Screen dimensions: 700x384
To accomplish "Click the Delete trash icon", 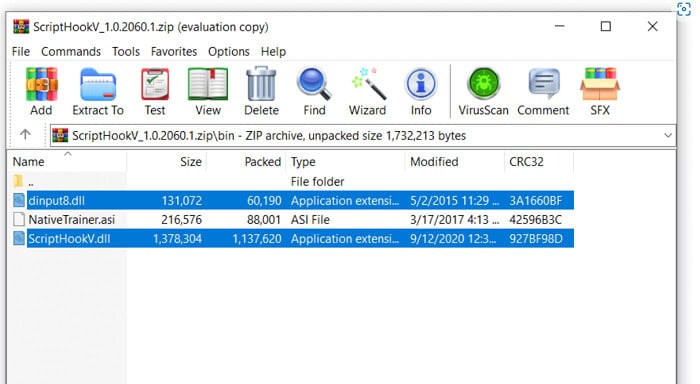I will [261, 83].
